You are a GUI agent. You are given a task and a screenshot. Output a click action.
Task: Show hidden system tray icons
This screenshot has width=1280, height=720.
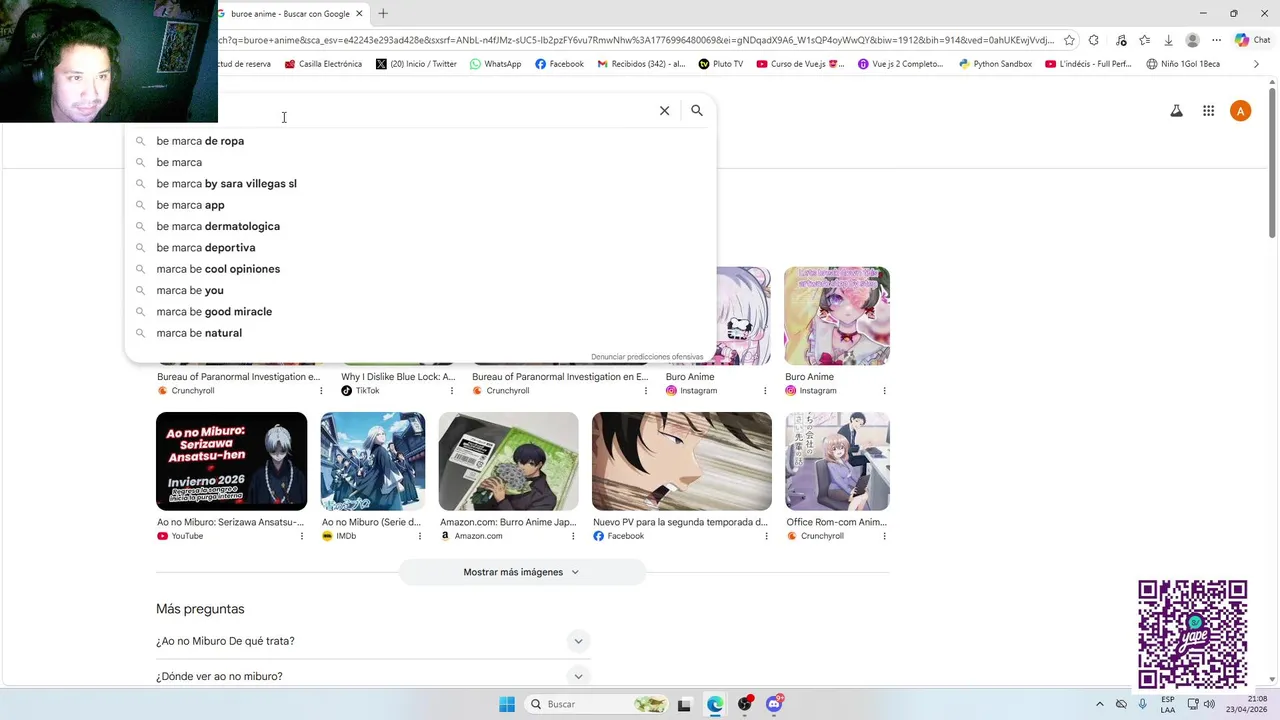[x=1100, y=704]
